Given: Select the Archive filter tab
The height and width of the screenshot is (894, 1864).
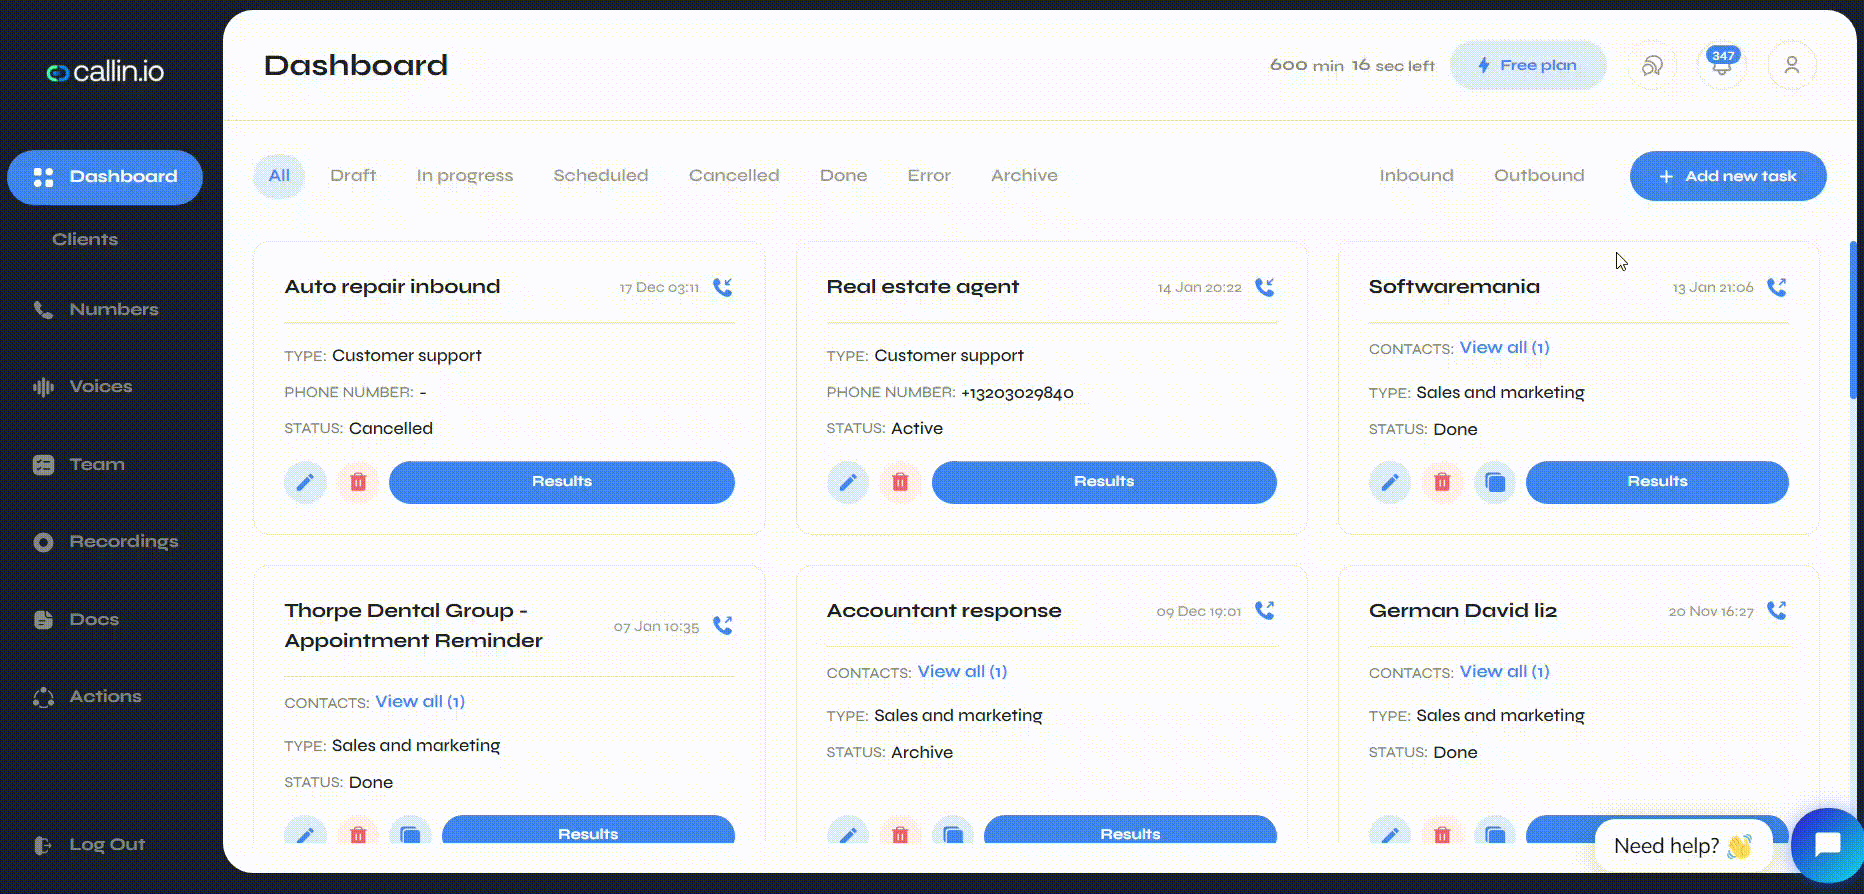Looking at the screenshot, I should pyautogui.click(x=1024, y=176).
